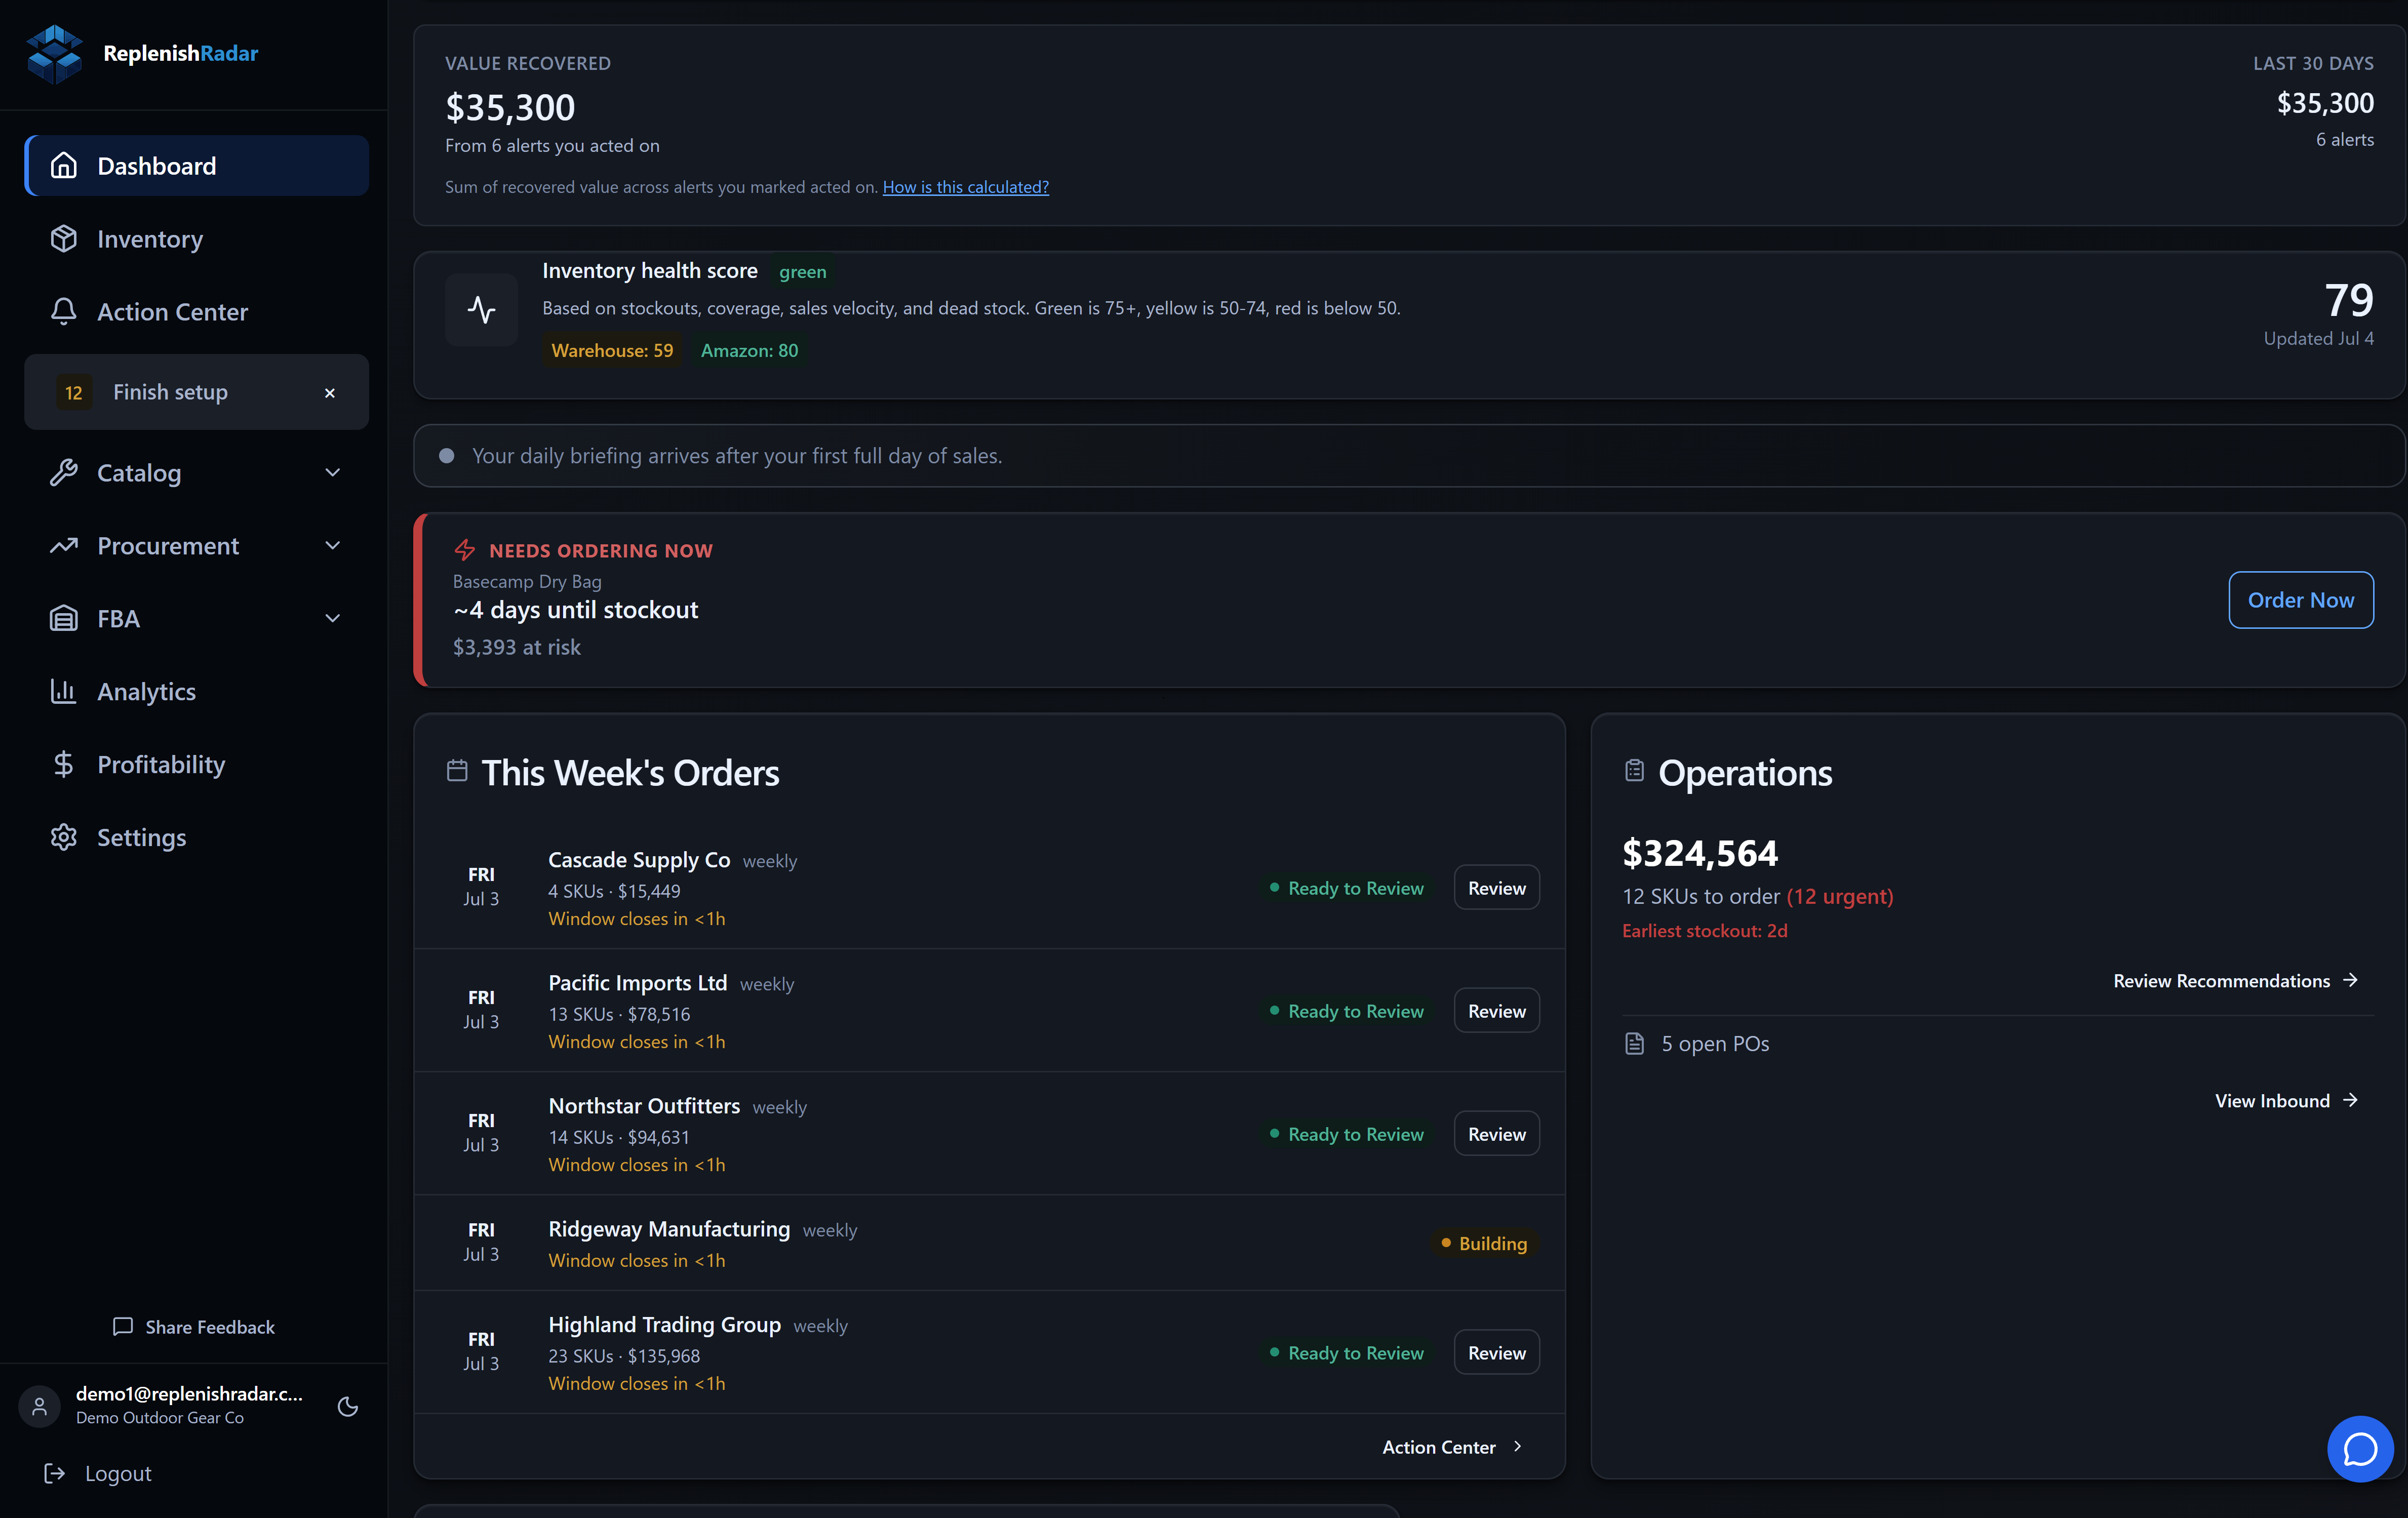Click the chevron next to Action Center link
Screen dimensions: 2408x1518
point(1518,1447)
